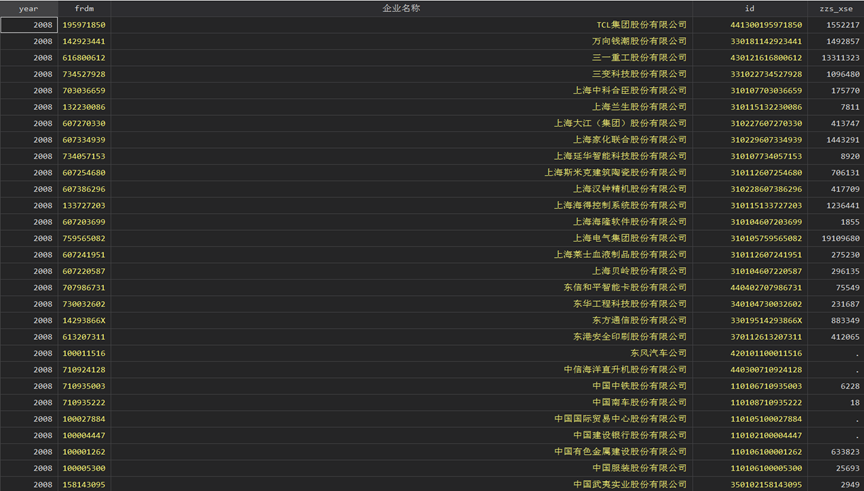The image size is (864, 491).
Task: Click zzs_xse value 13311323
Action: pyautogui.click(x=840, y=58)
